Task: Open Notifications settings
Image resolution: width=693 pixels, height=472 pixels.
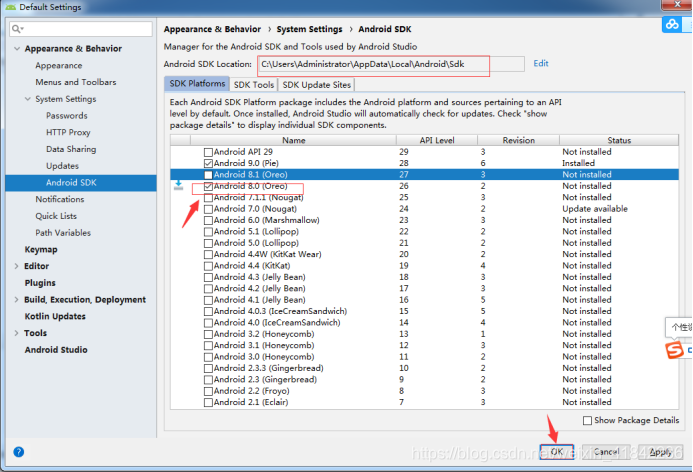Action: click(x=60, y=199)
